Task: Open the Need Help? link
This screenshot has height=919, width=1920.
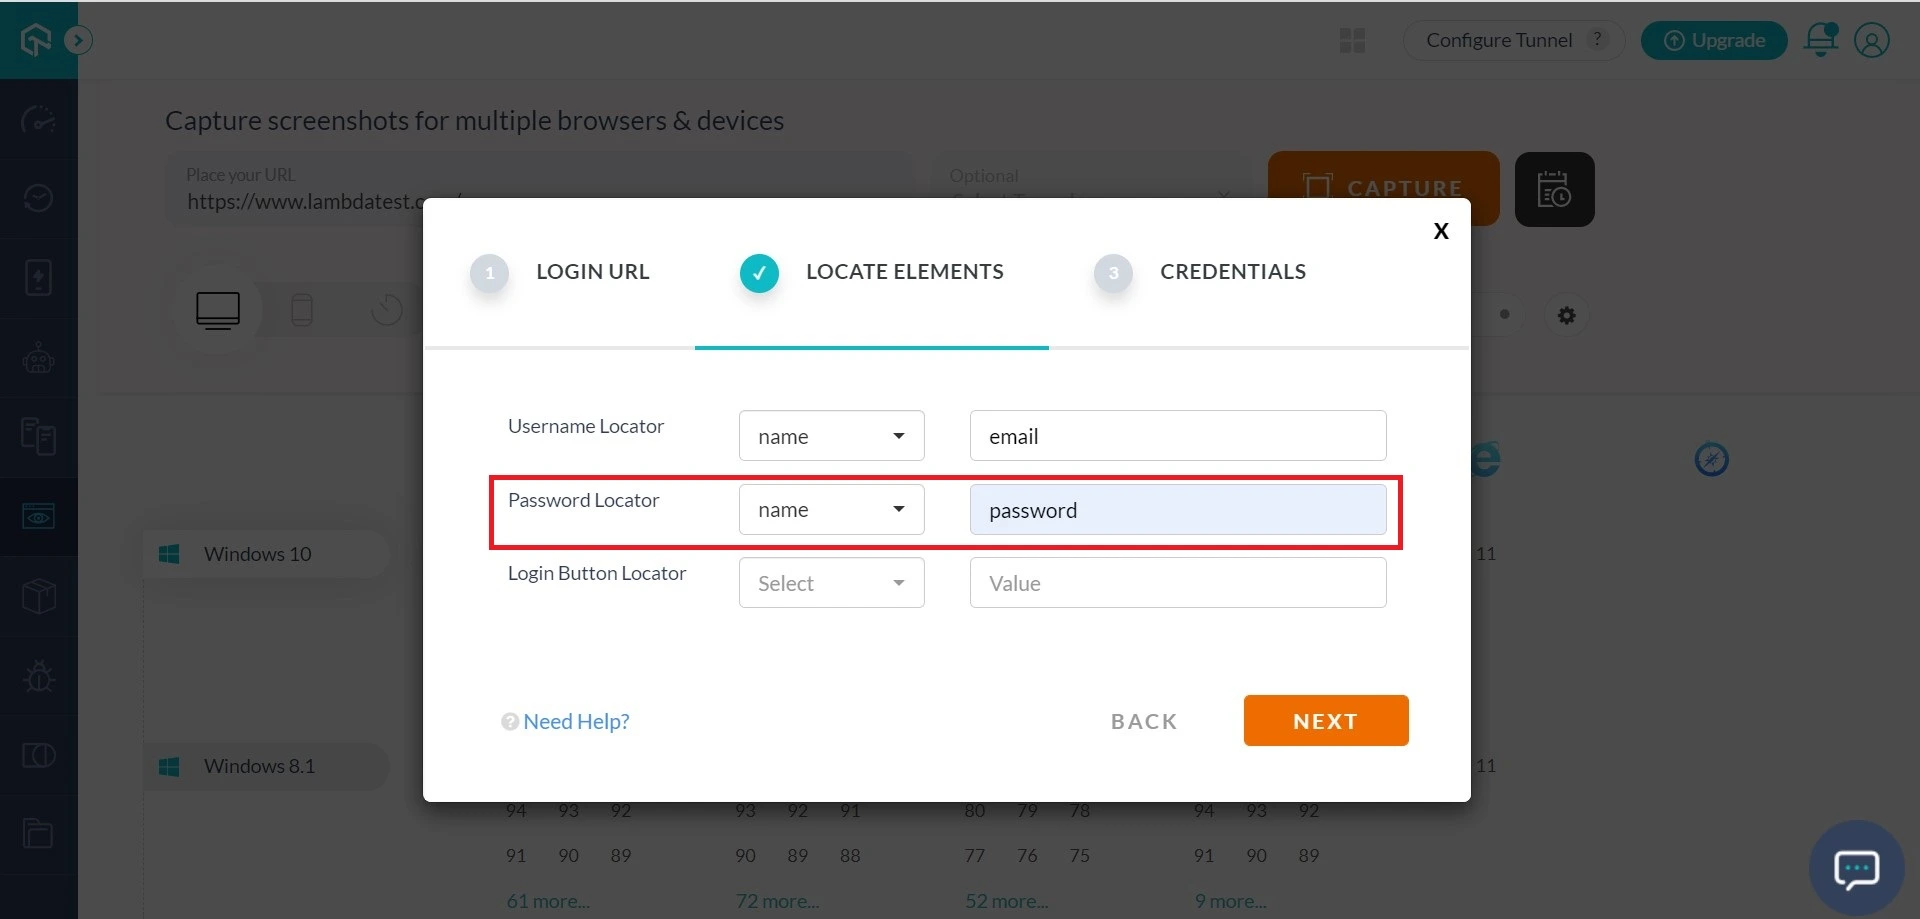Action: (x=575, y=722)
